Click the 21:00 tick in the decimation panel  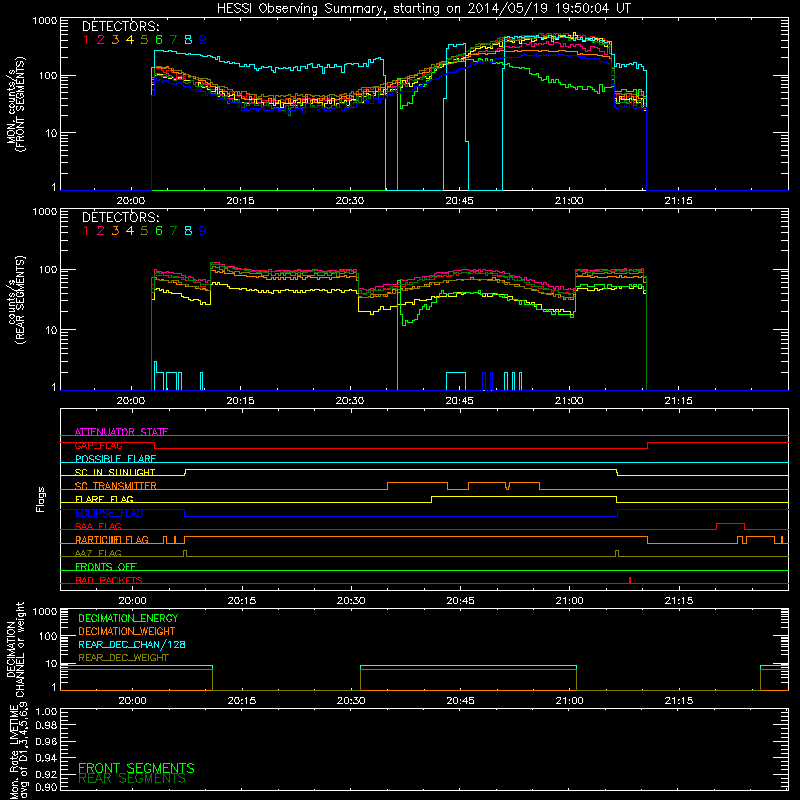pos(569,701)
